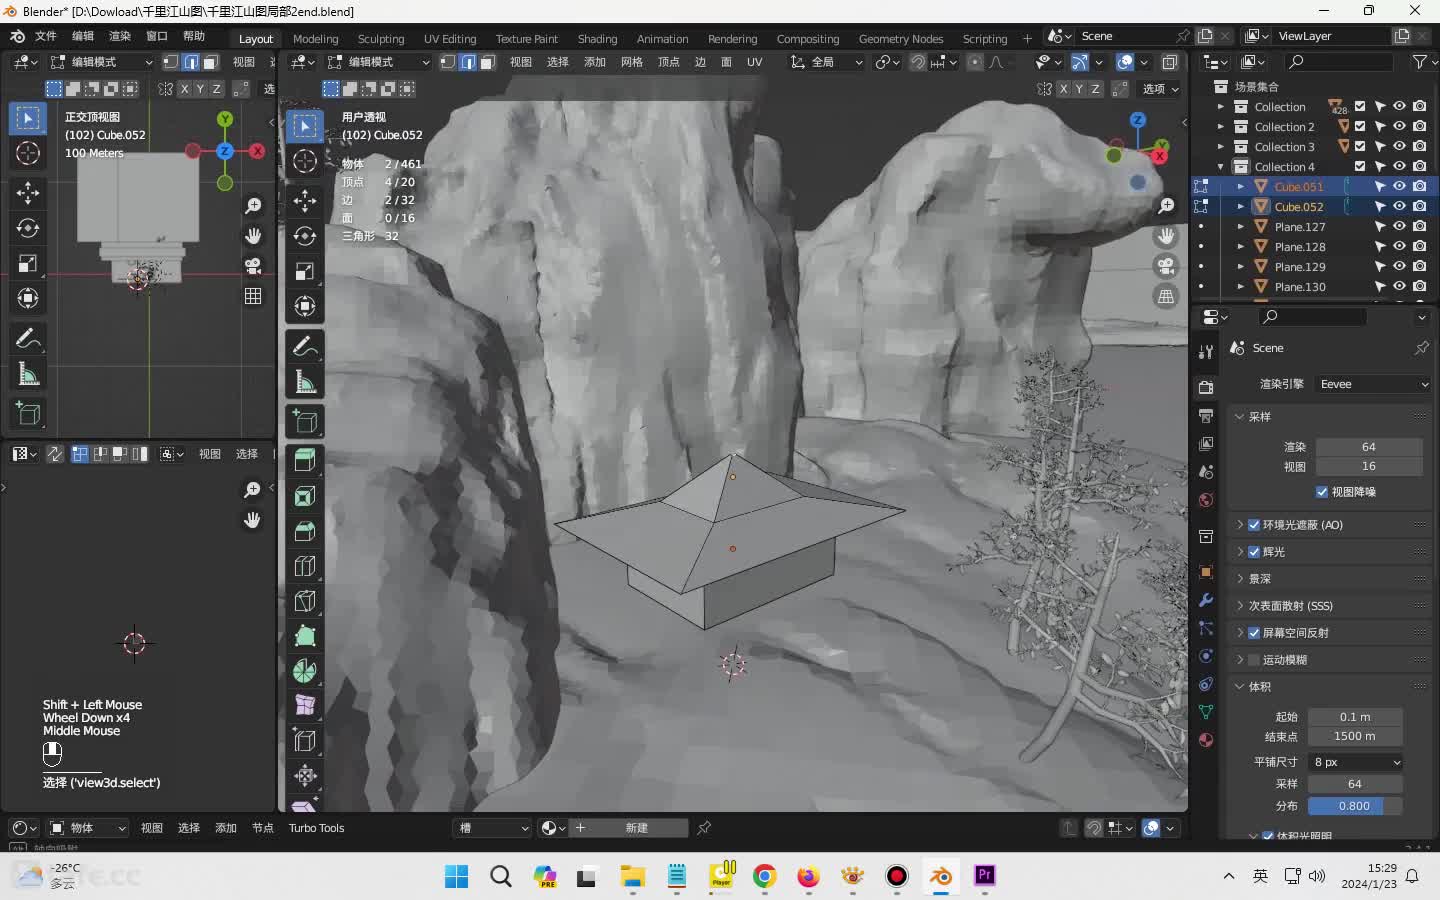The image size is (1440, 900).
Task: Open the 渲染引擎 Eevee dropdown
Action: pos(1373,384)
